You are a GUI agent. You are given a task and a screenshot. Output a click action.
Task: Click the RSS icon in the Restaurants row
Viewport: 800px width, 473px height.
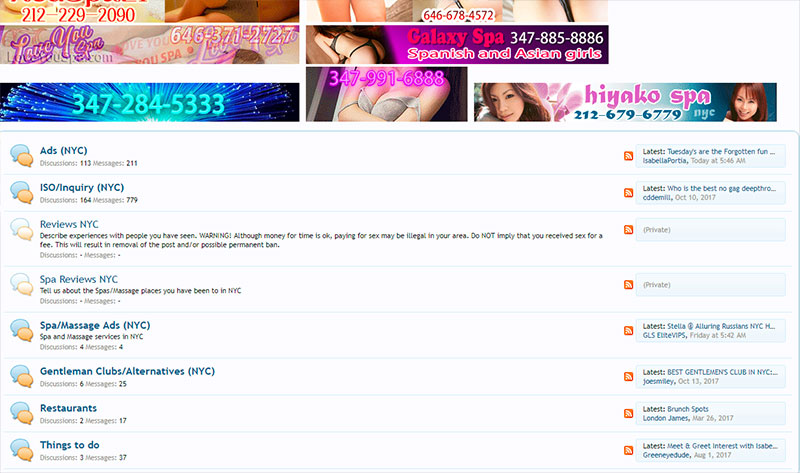pyautogui.click(x=628, y=413)
